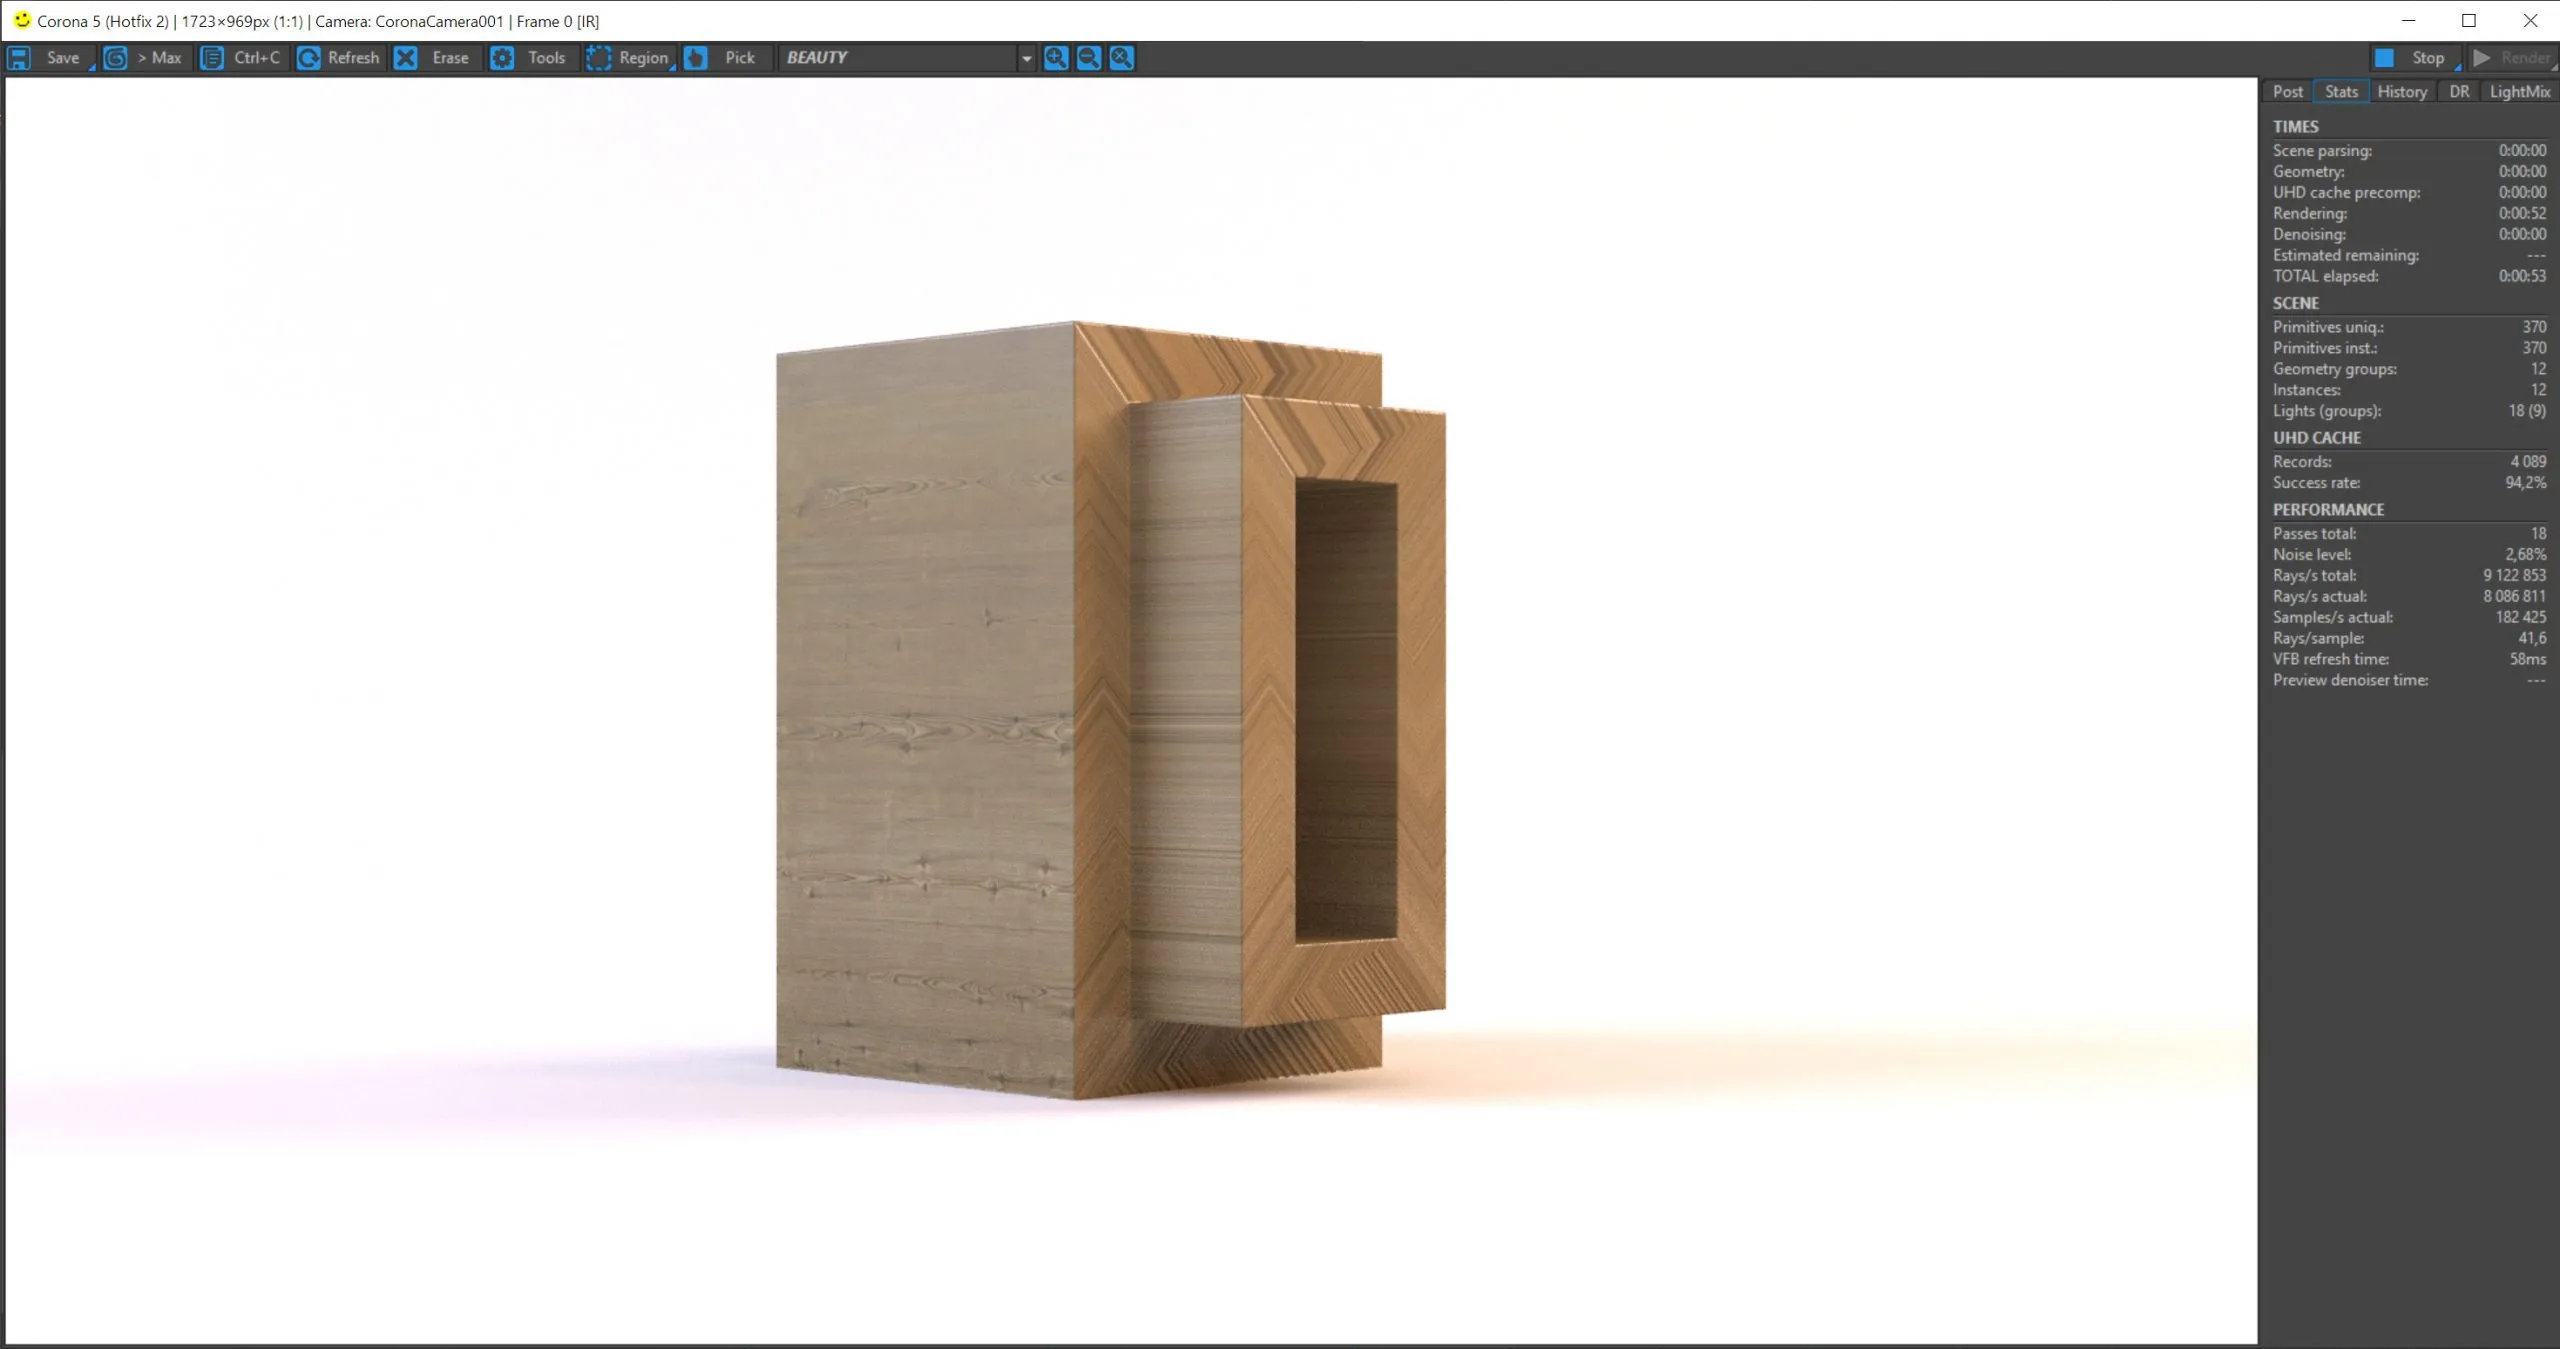The image size is (2560, 1349).
Task: Open the Tools gear icon
Action: coord(502,58)
